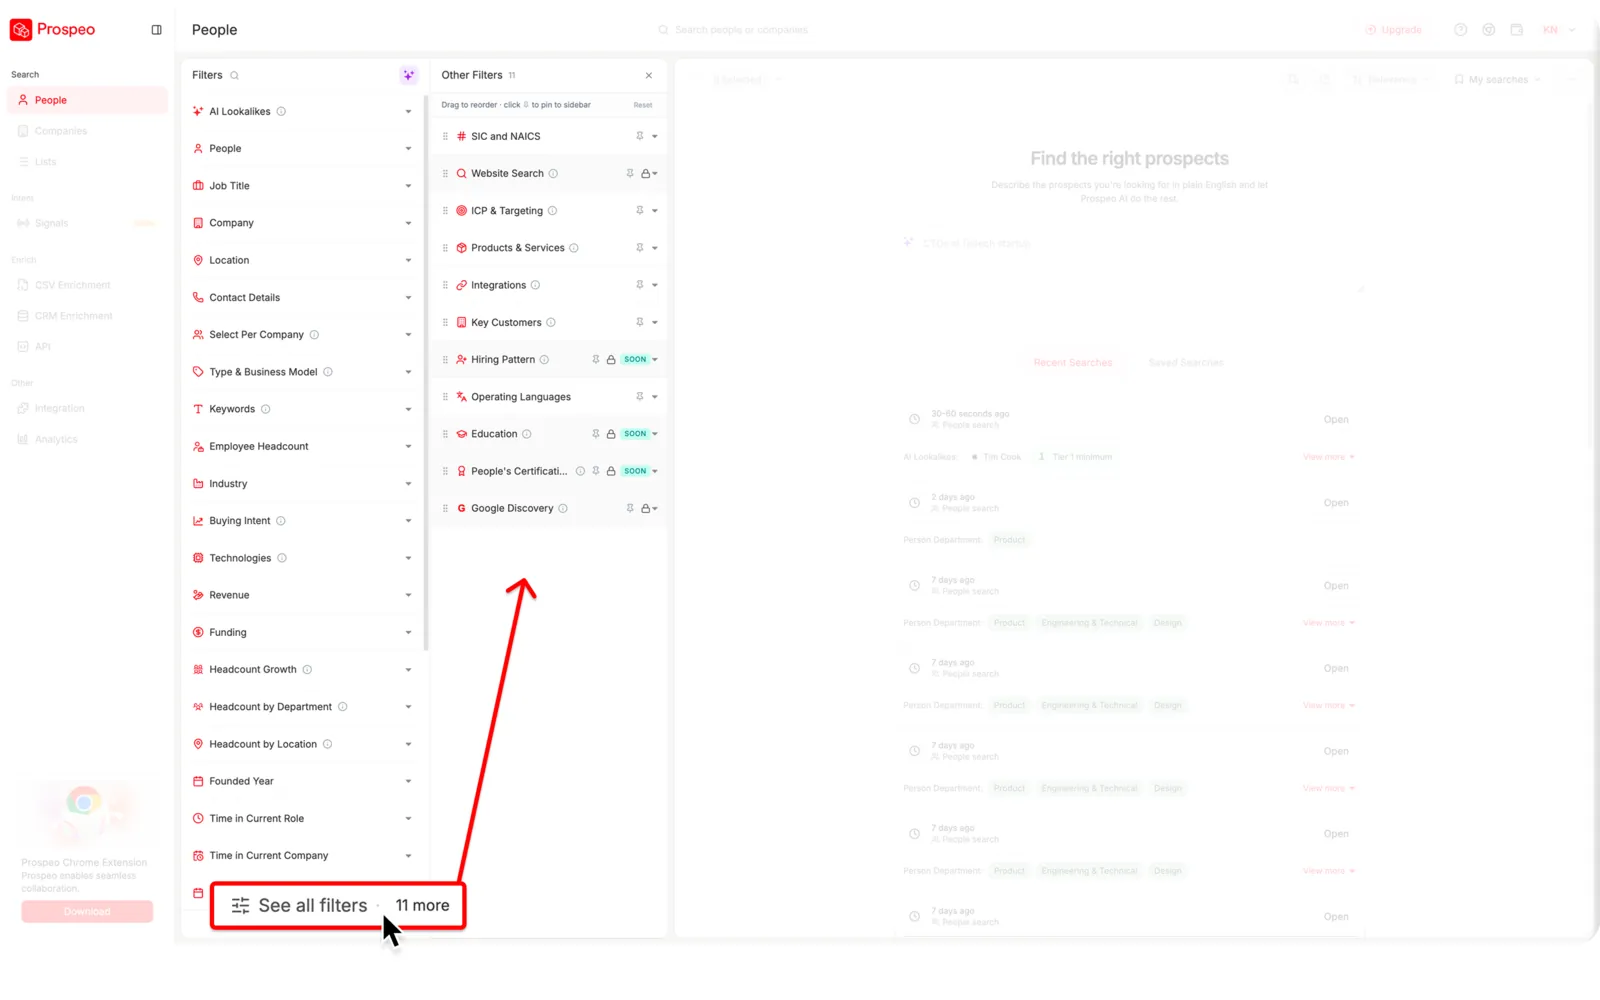
Task: Pin ICP & Targeting filter to sidebar
Action: click(640, 211)
